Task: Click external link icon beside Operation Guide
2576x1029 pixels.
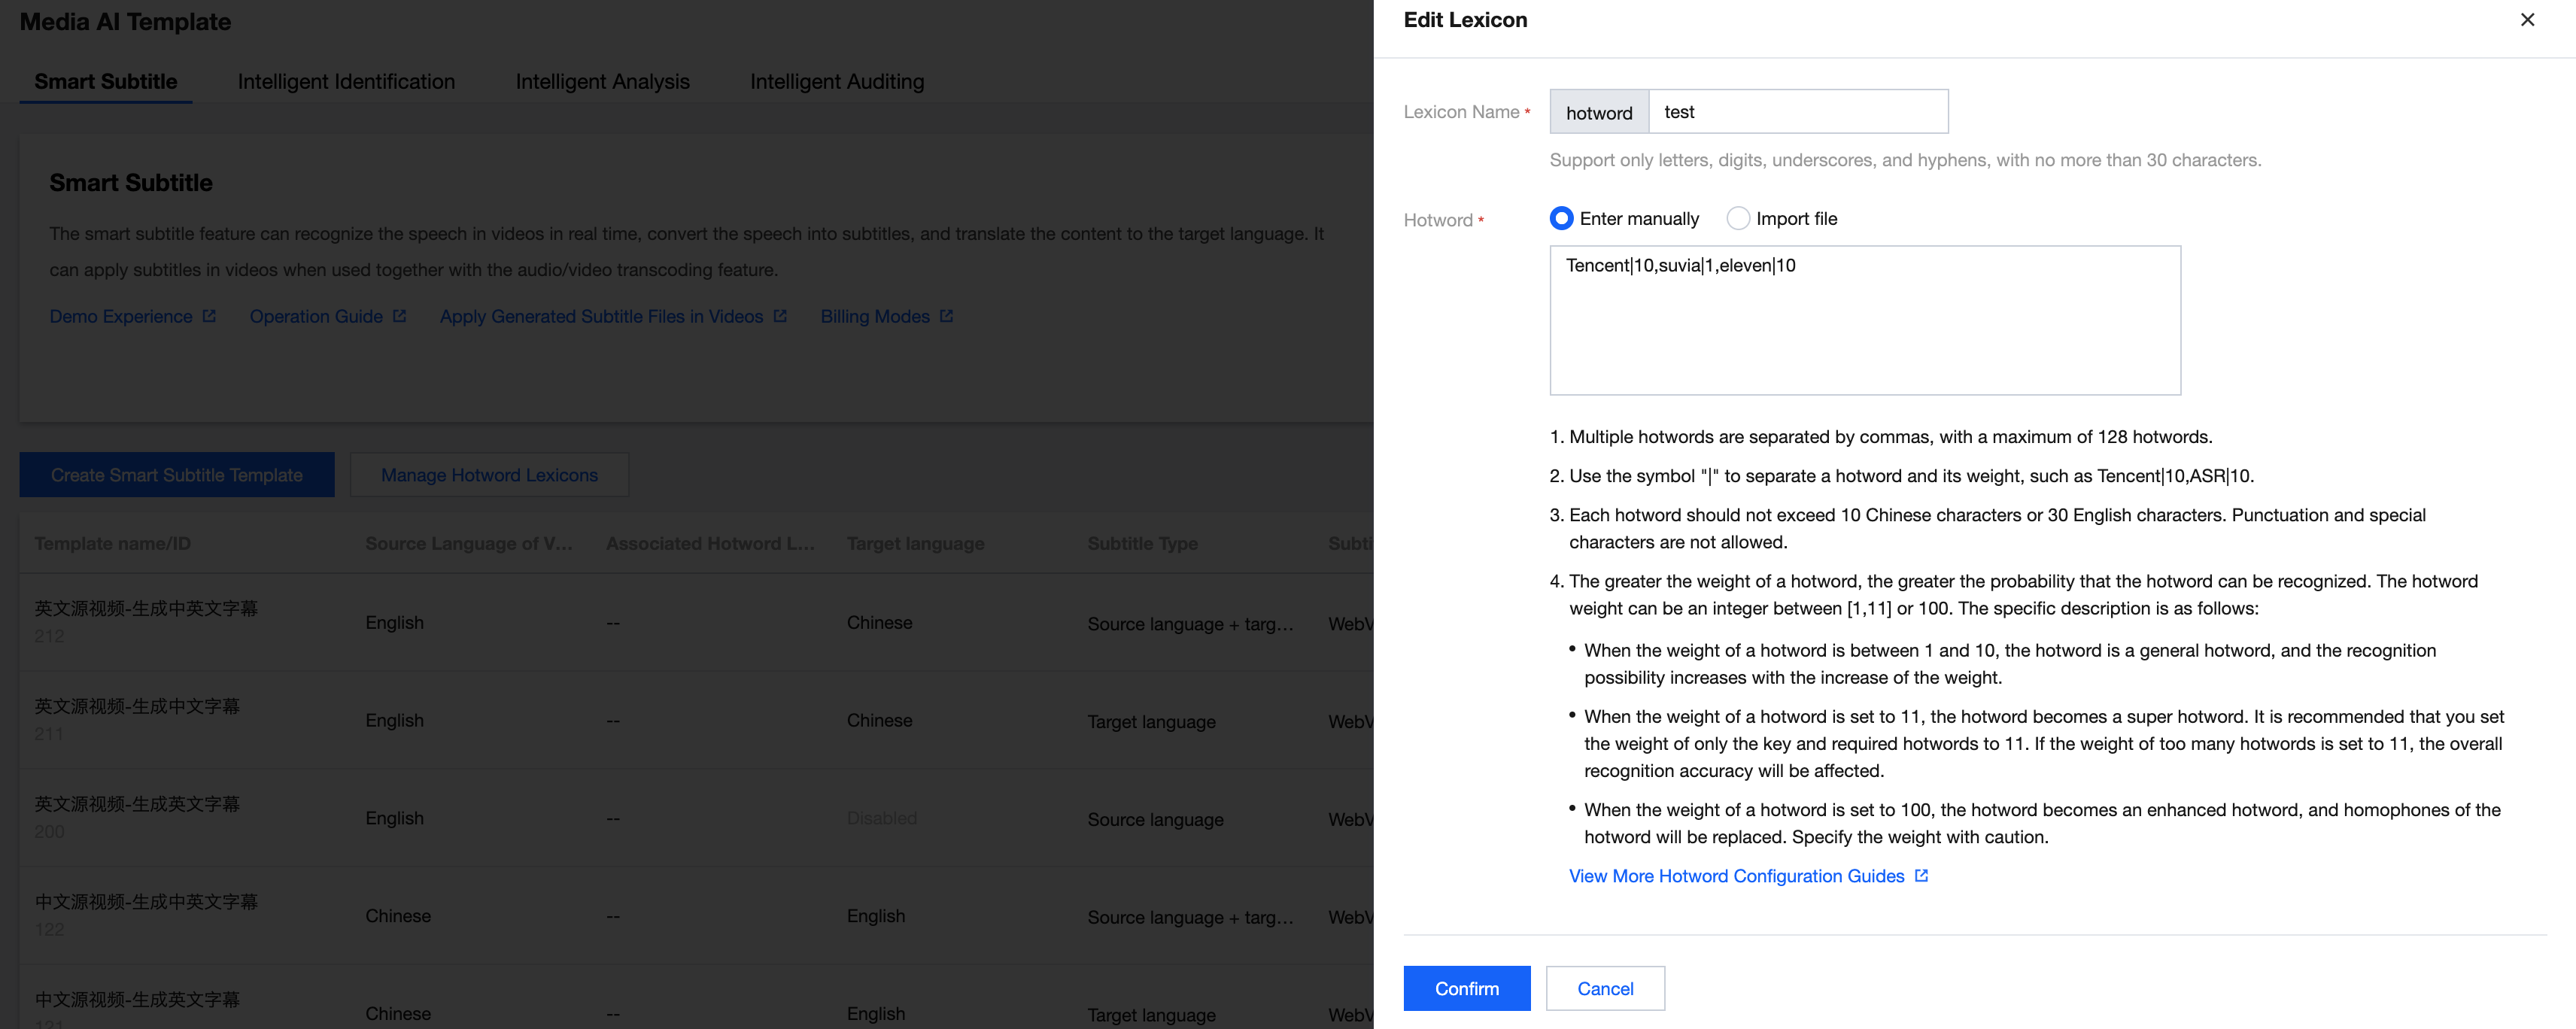Action: click(400, 316)
